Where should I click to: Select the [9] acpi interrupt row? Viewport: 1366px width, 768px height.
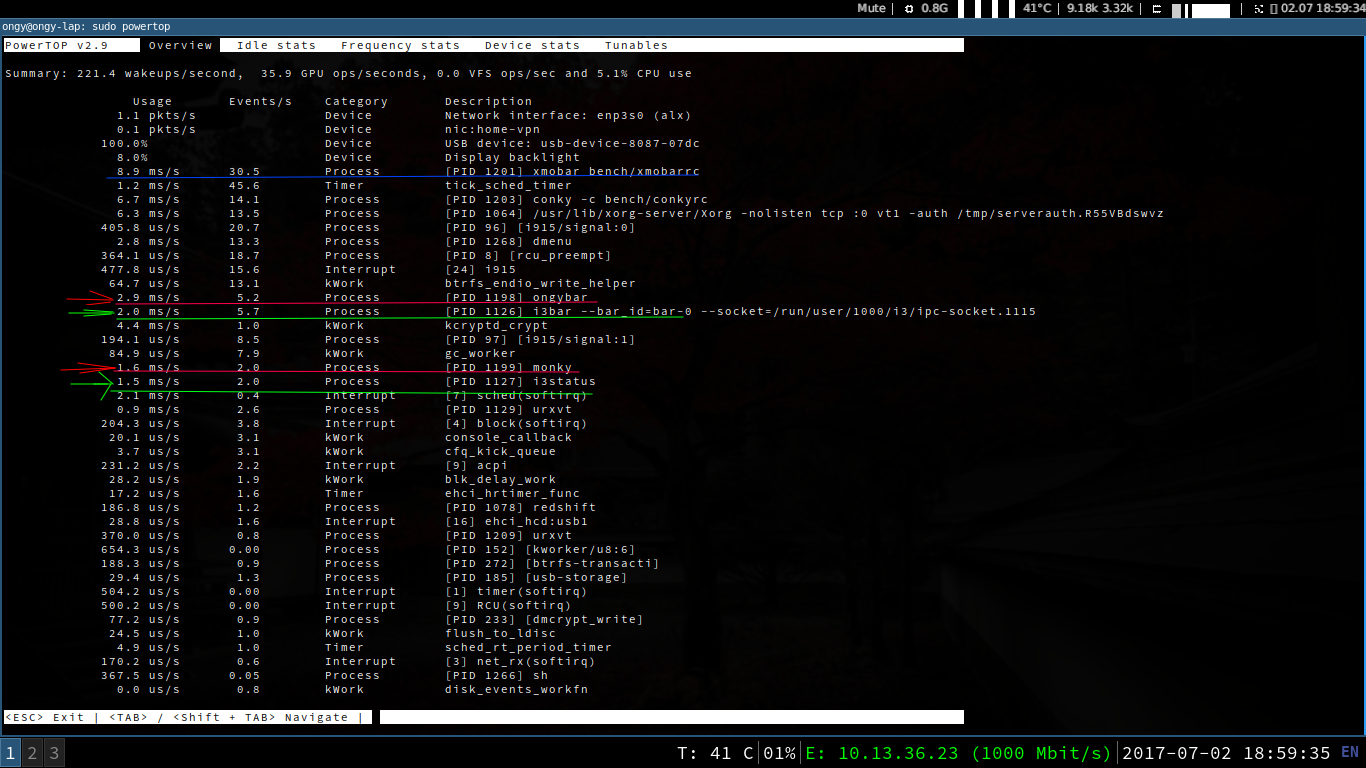point(304,465)
